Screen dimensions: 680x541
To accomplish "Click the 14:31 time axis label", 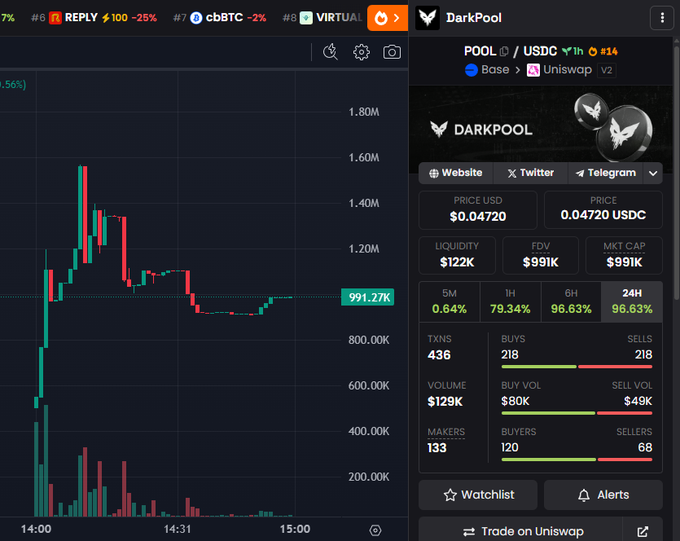I will click(x=177, y=529).
